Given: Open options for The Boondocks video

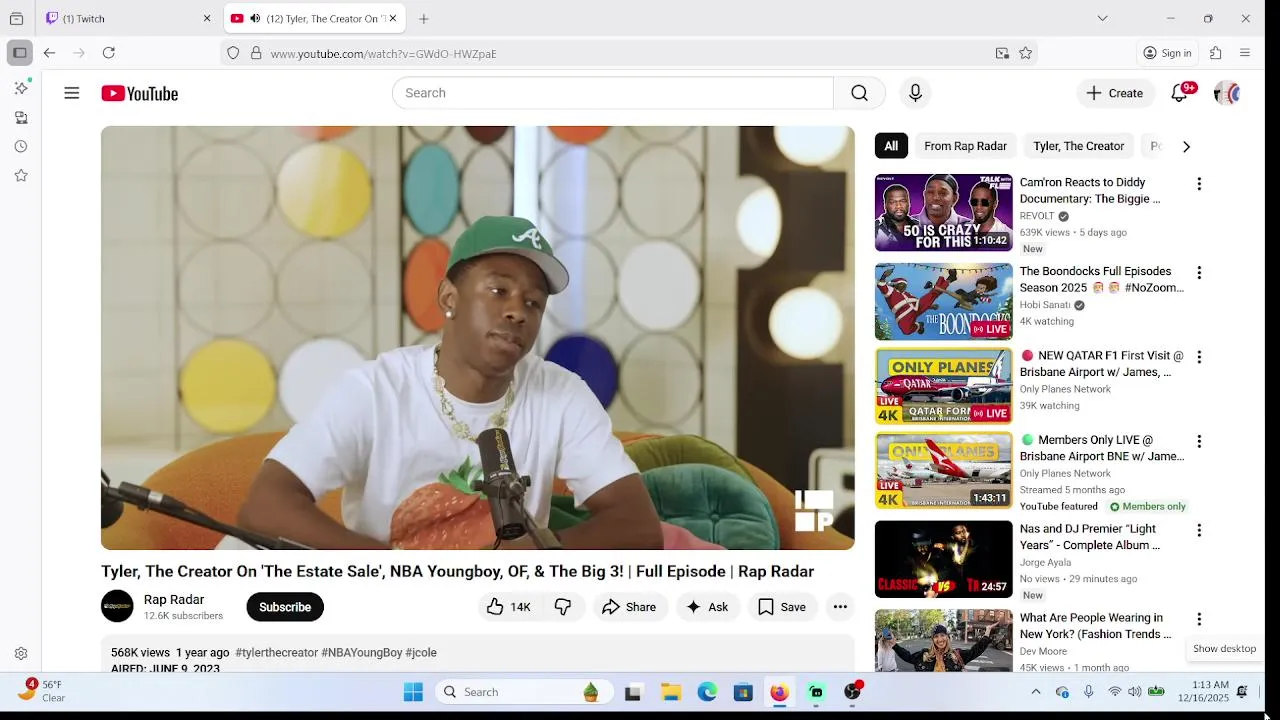Looking at the screenshot, I should tap(1199, 273).
